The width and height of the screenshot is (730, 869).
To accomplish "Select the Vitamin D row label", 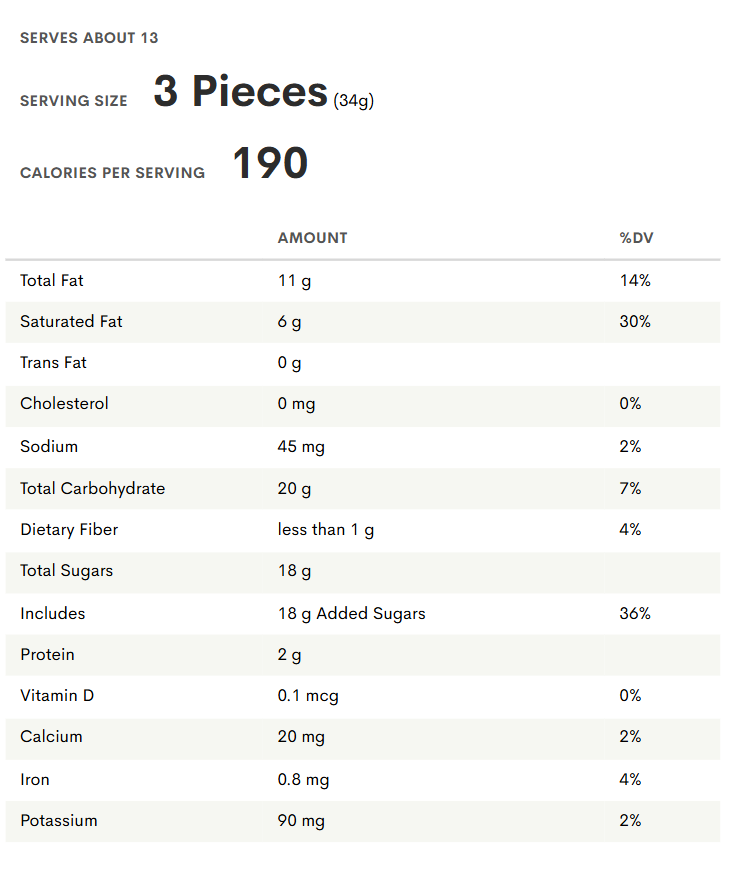I will pos(57,696).
